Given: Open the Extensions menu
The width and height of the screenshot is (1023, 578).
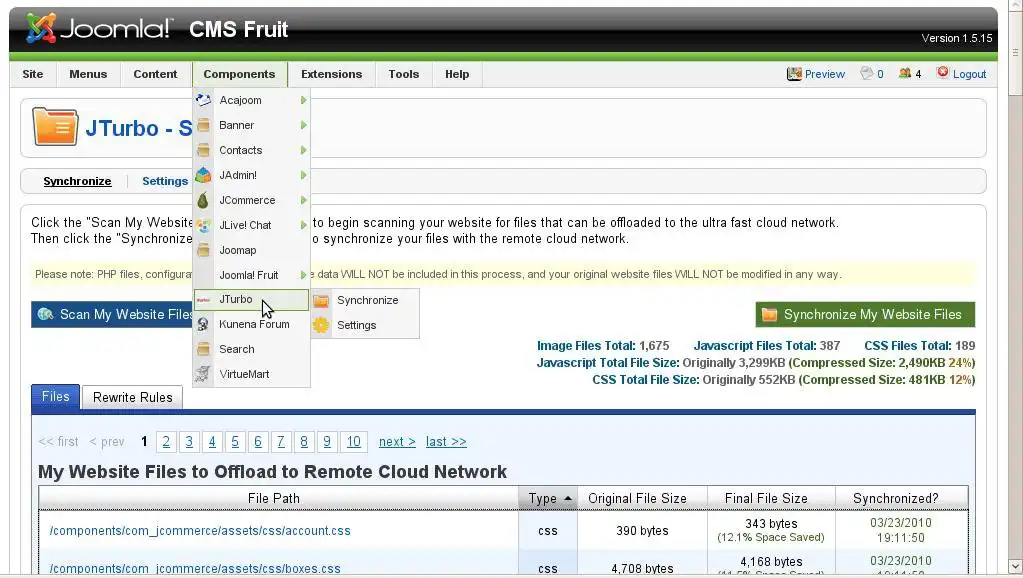Looking at the screenshot, I should 331,74.
